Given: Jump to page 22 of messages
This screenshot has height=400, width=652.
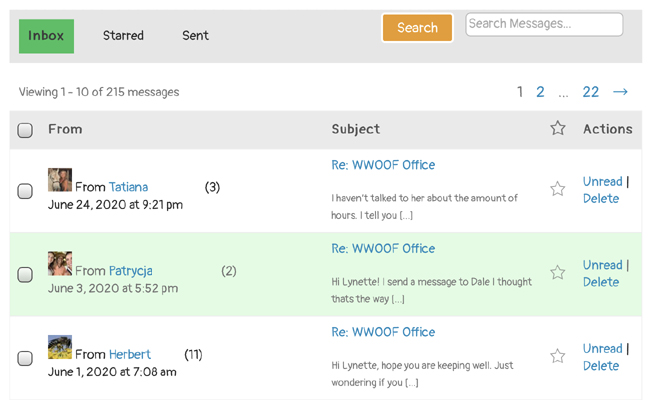Looking at the screenshot, I should [x=590, y=92].
